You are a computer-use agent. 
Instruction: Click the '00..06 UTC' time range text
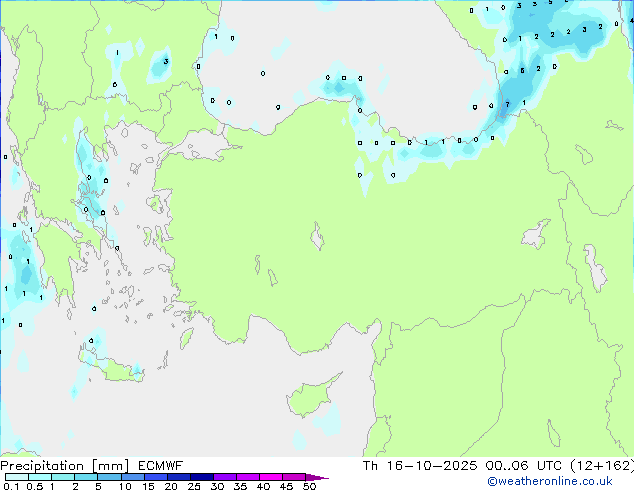coord(524,466)
